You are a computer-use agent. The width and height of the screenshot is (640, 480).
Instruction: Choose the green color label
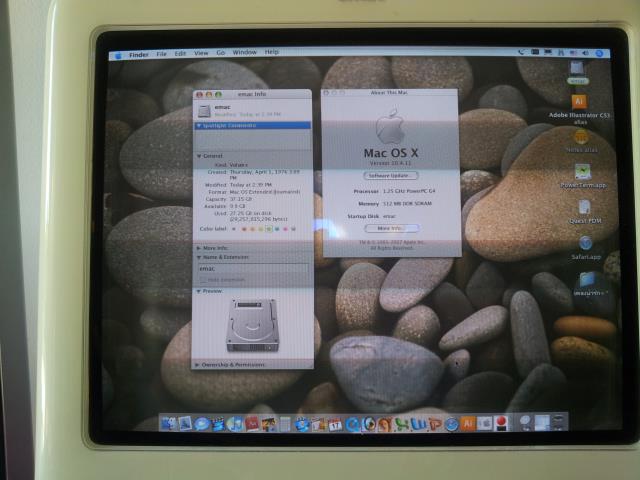(269, 229)
